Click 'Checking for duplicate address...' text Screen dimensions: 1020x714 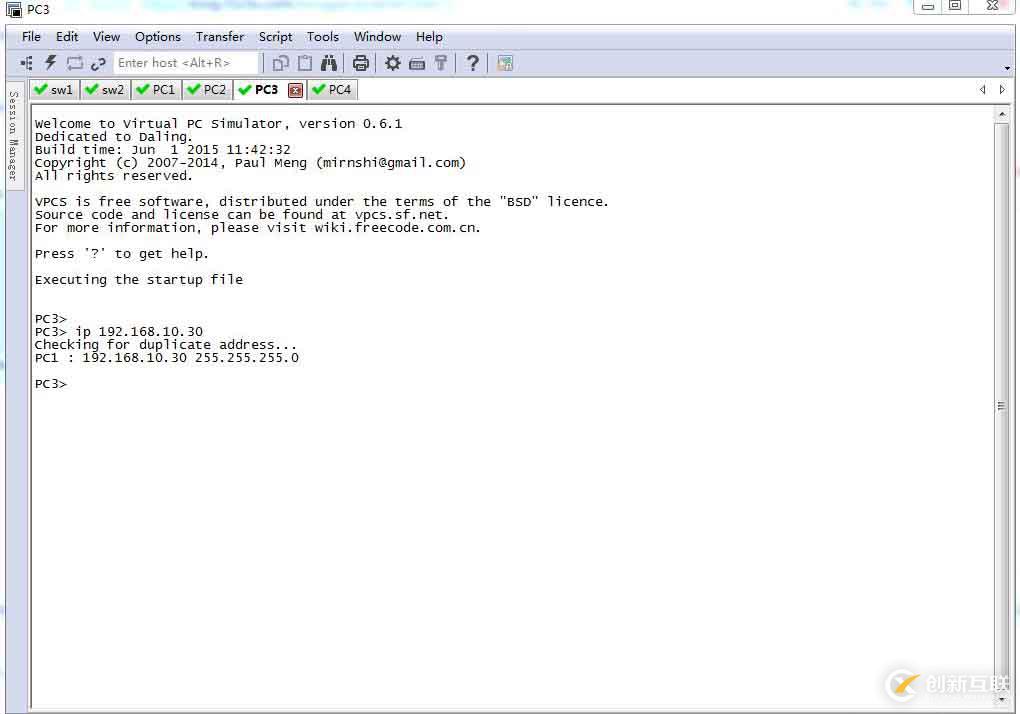(x=166, y=345)
